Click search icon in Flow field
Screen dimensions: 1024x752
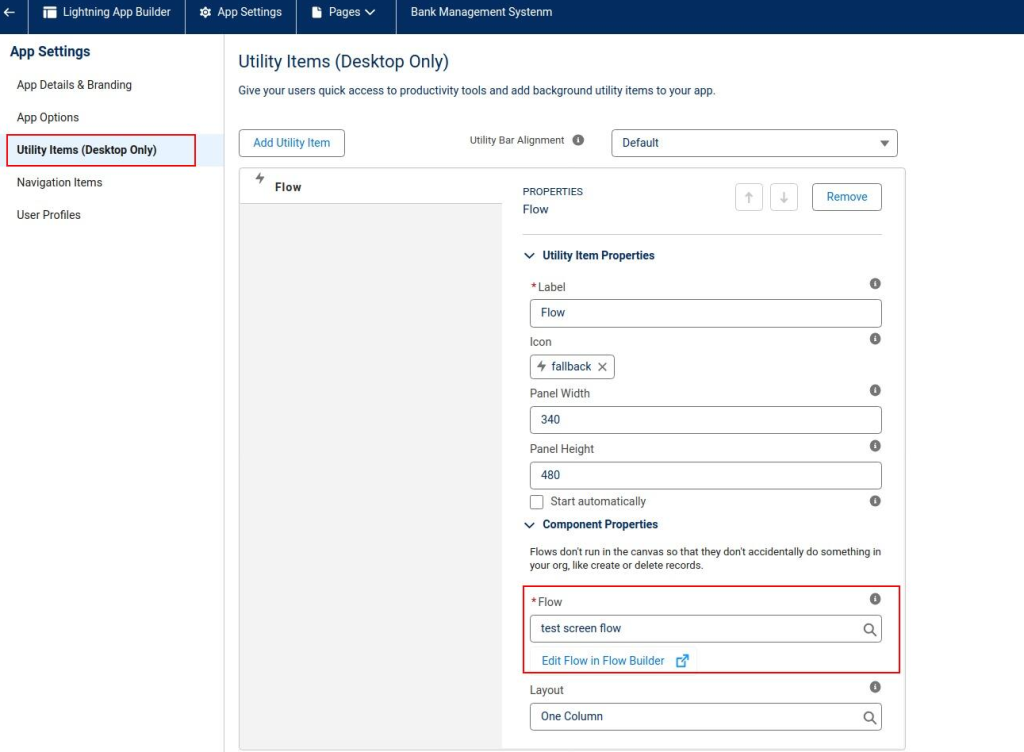tap(869, 629)
